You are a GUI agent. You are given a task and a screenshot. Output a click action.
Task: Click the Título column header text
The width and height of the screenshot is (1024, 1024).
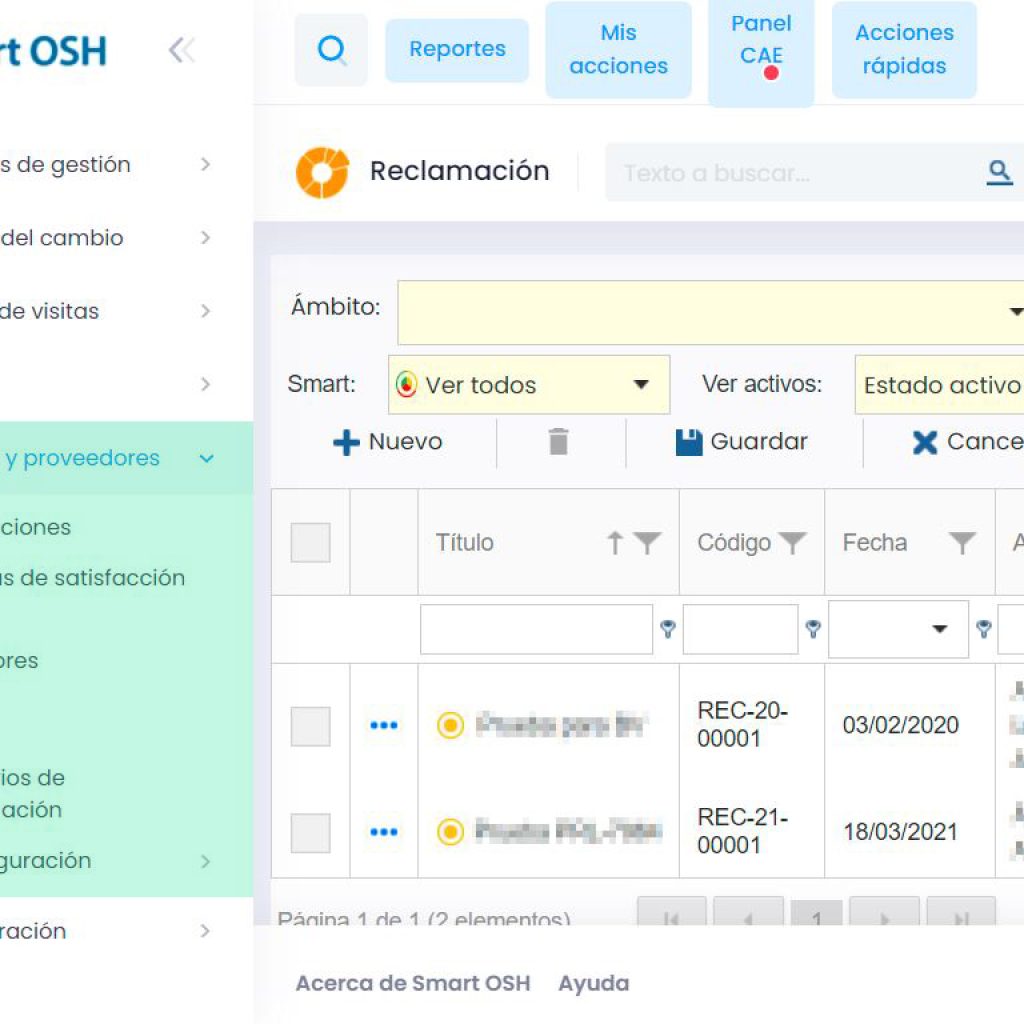click(464, 543)
